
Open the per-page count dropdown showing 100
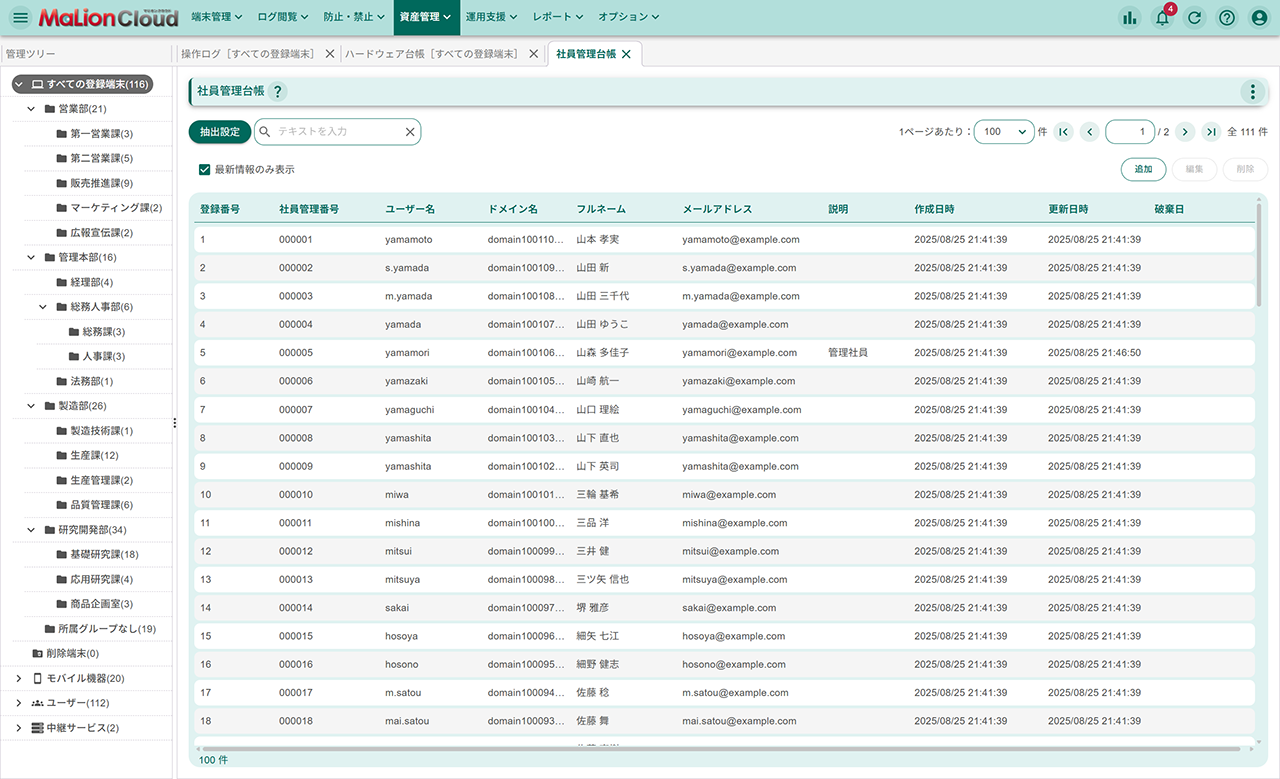(x=1004, y=132)
